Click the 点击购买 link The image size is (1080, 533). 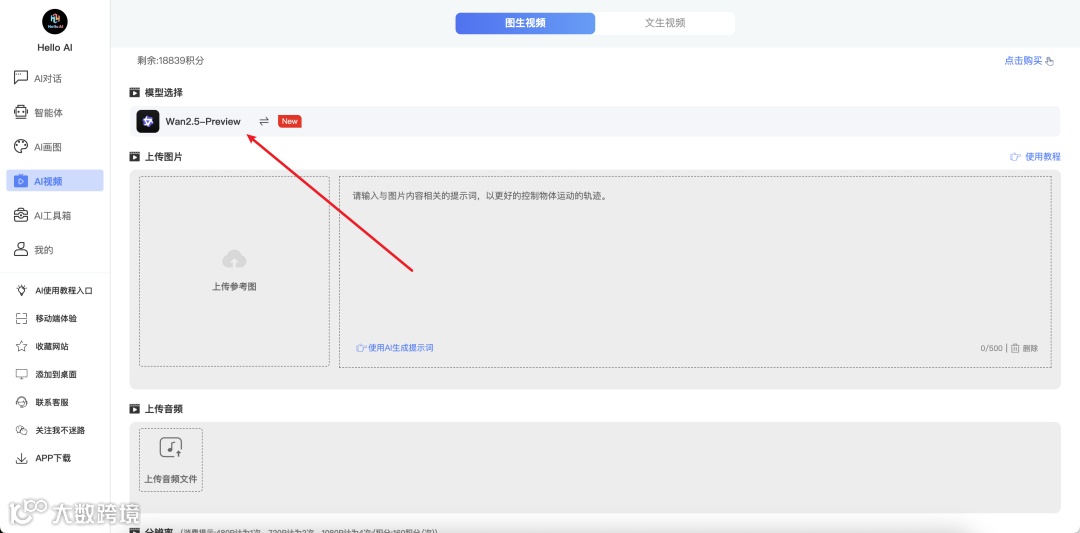(1023, 61)
